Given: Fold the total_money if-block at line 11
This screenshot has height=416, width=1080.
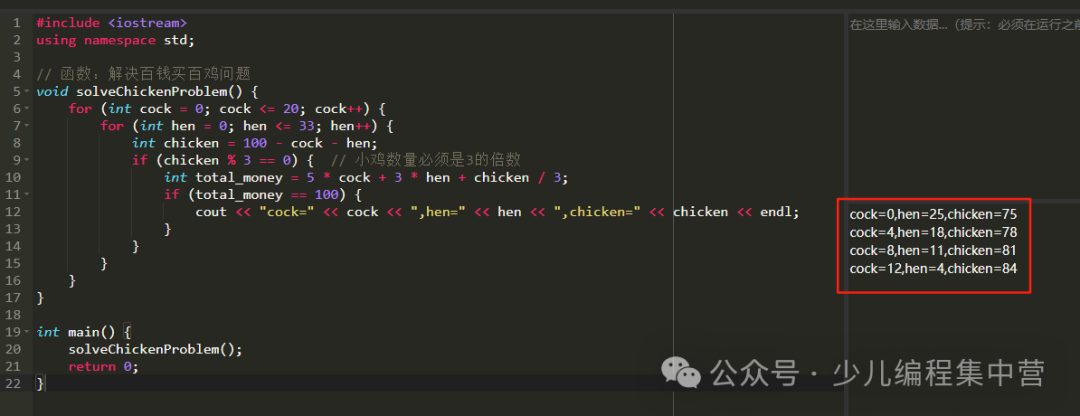Looking at the screenshot, I should pyautogui.click(x=27, y=195).
